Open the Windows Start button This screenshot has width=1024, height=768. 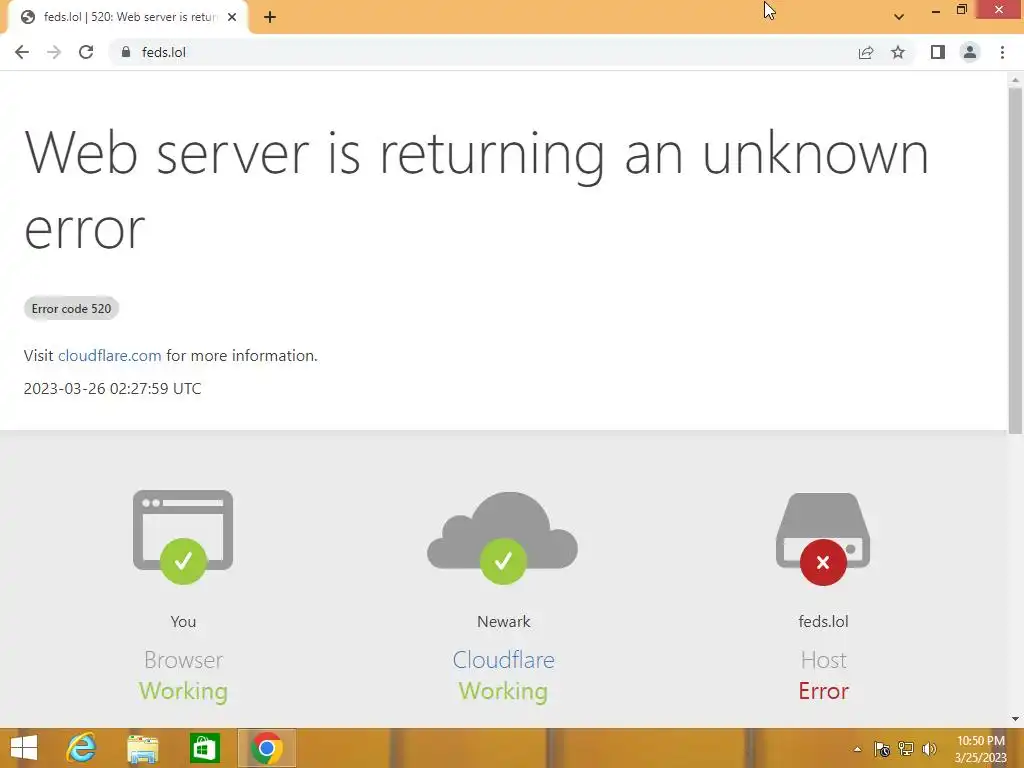coord(24,748)
